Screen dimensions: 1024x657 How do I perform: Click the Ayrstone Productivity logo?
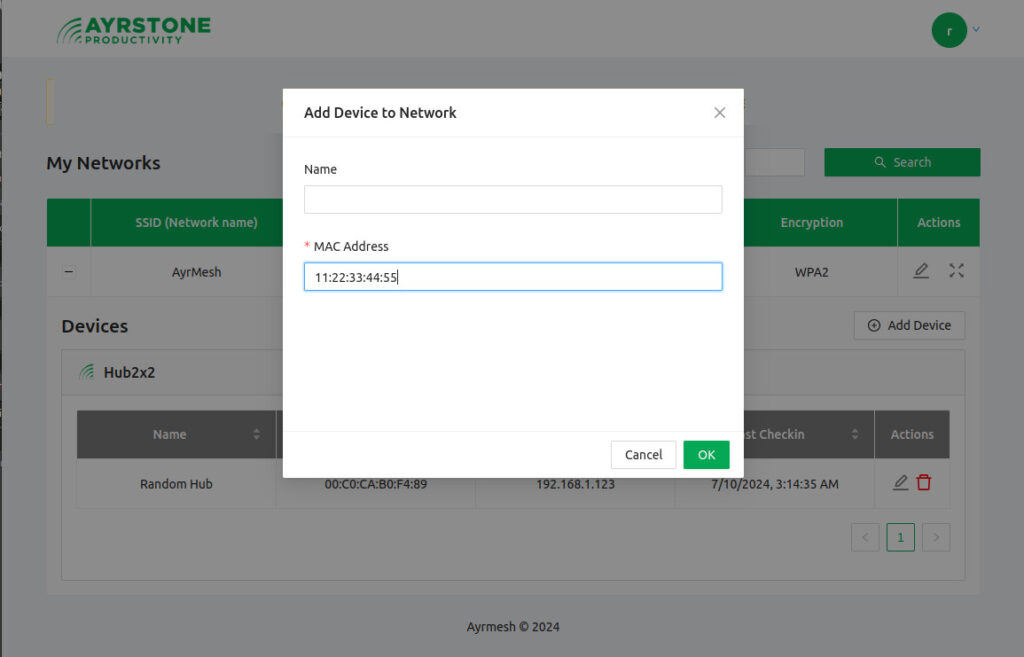click(133, 30)
